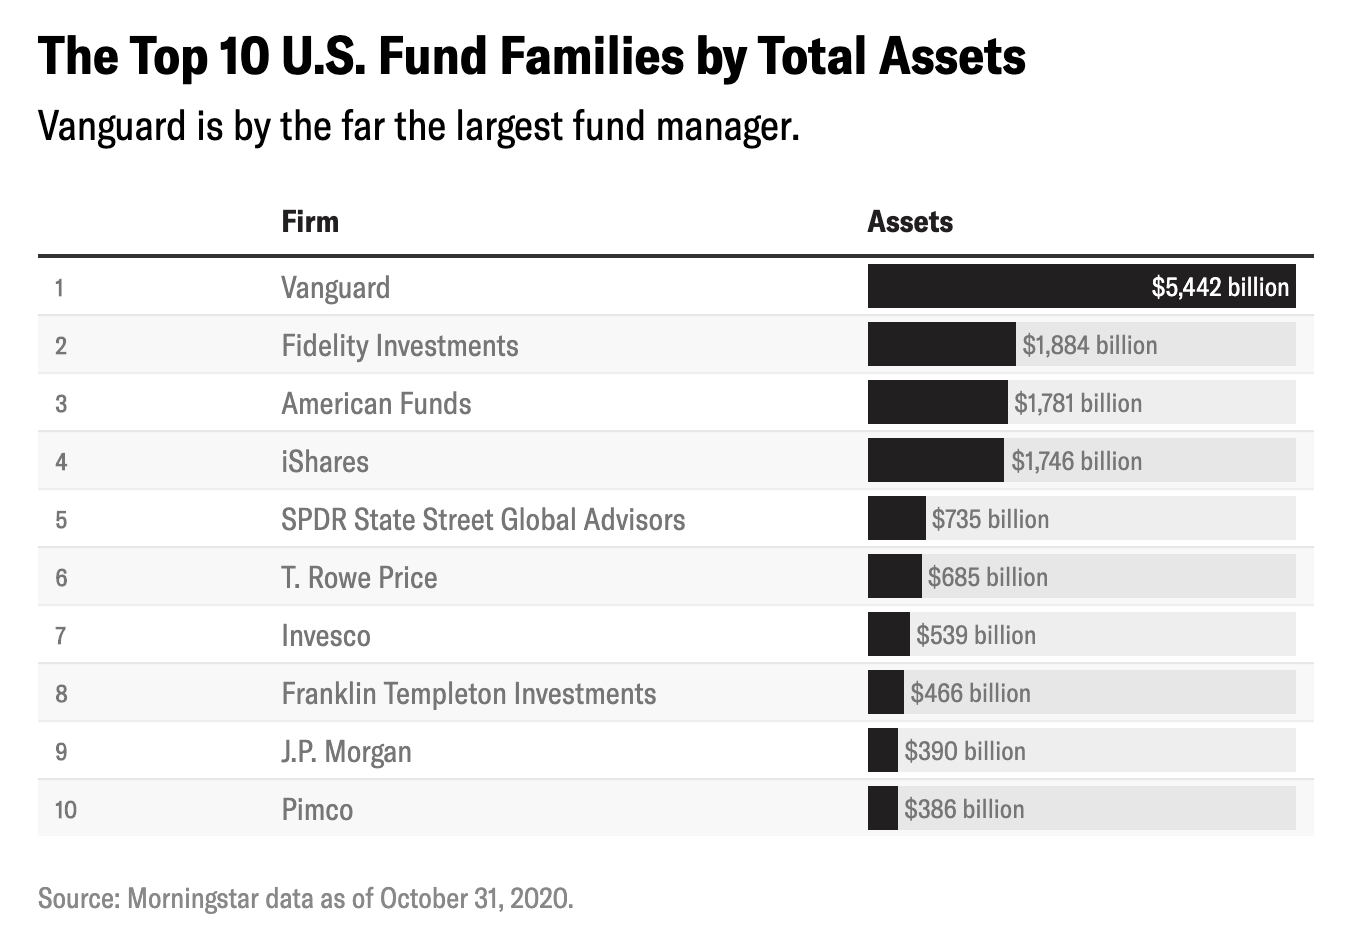The image size is (1370, 948).
Task: Select Franklin Templeton Investments
Action: tap(468, 694)
